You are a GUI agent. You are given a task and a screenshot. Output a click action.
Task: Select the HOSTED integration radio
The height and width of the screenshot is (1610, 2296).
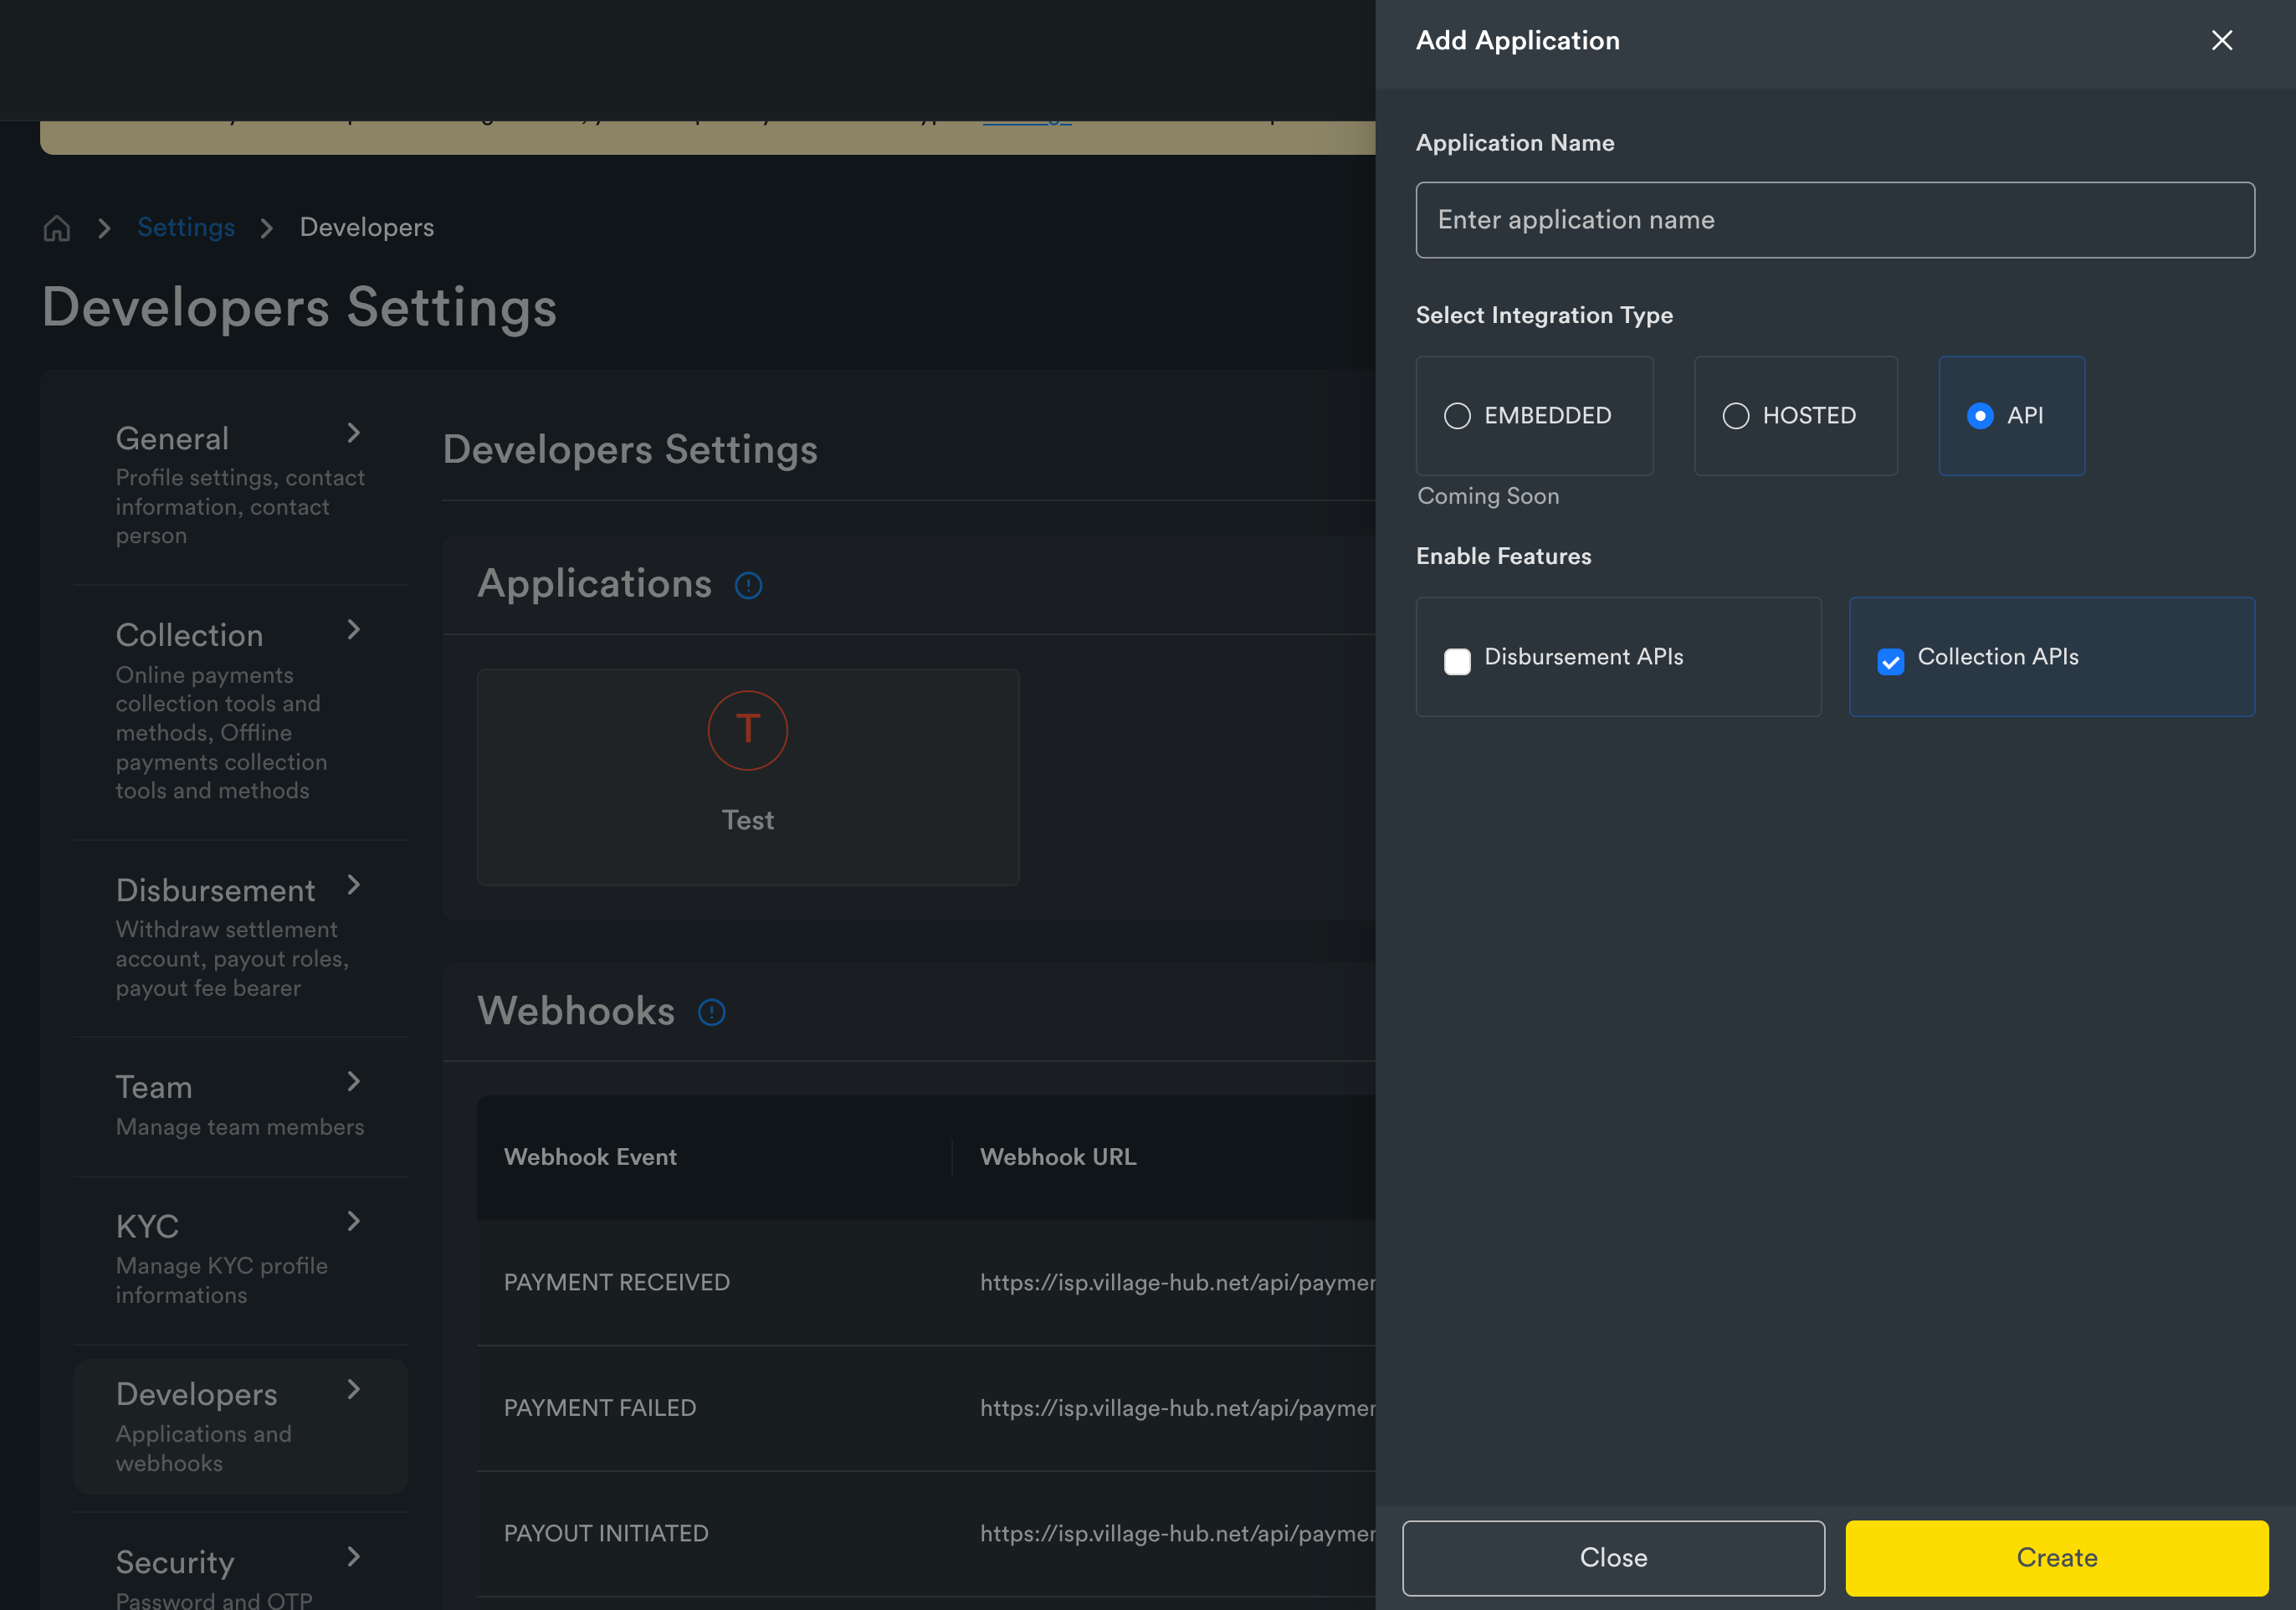coord(1735,415)
